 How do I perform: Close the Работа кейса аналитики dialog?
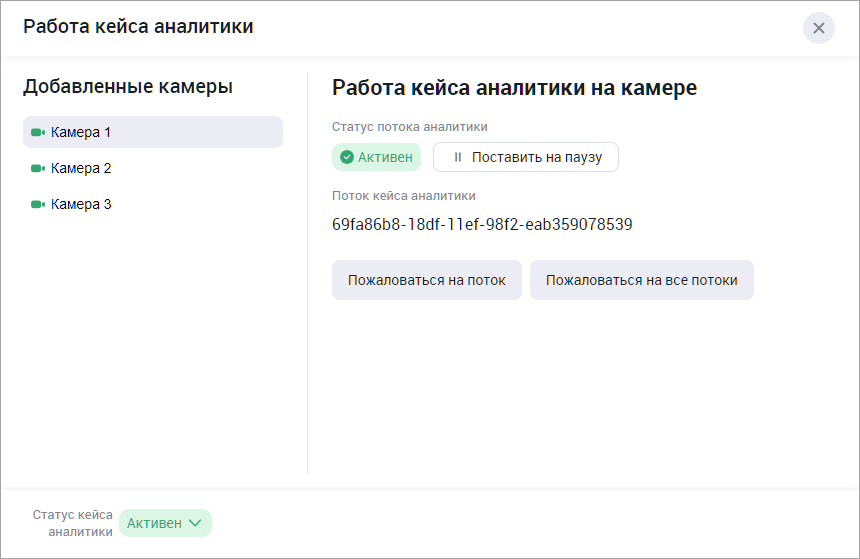click(x=818, y=28)
